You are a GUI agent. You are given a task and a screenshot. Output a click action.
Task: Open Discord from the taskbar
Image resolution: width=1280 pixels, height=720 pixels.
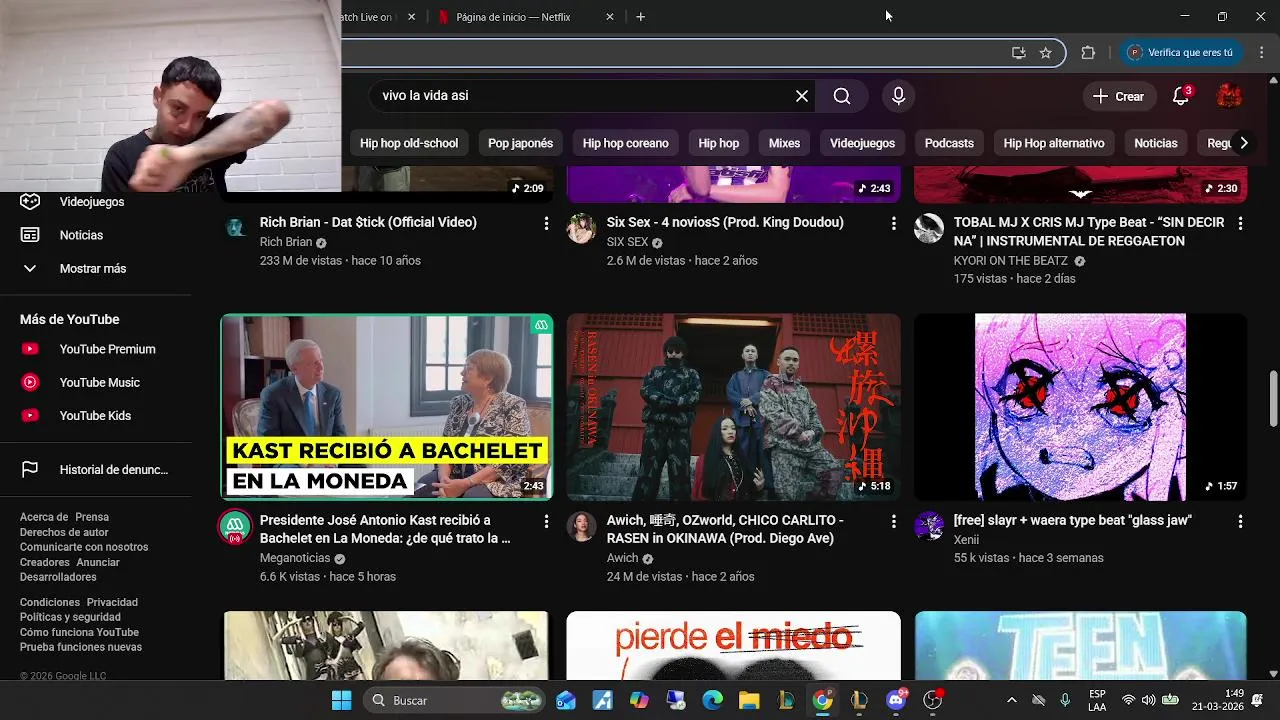[x=896, y=700]
